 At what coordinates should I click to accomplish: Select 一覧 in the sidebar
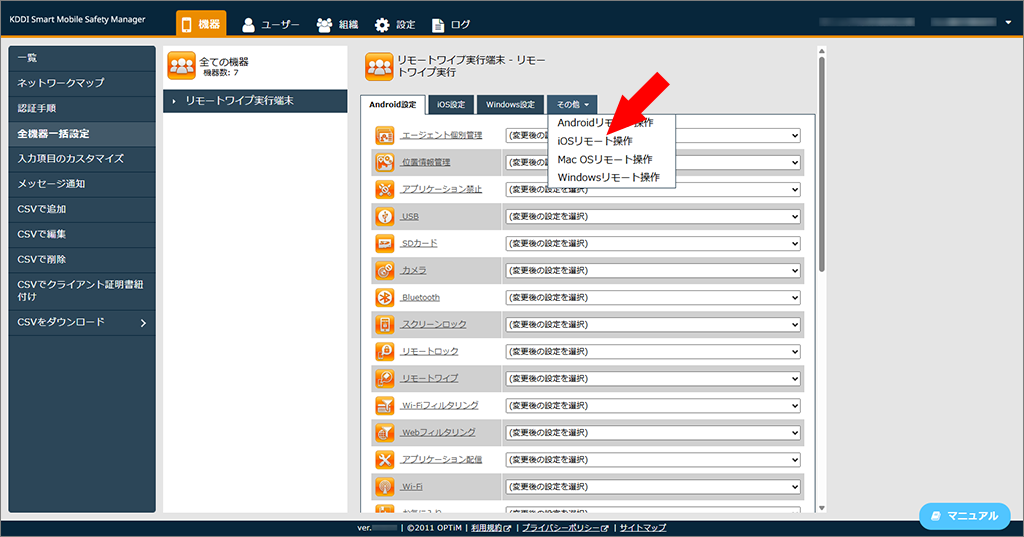82,58
